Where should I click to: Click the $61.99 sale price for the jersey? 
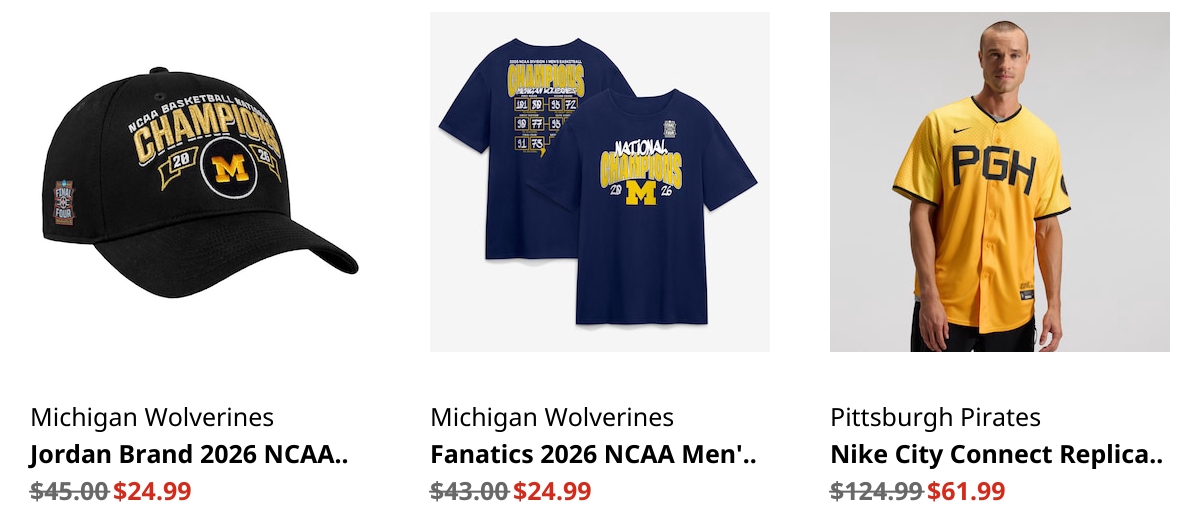tap(966, 491)
